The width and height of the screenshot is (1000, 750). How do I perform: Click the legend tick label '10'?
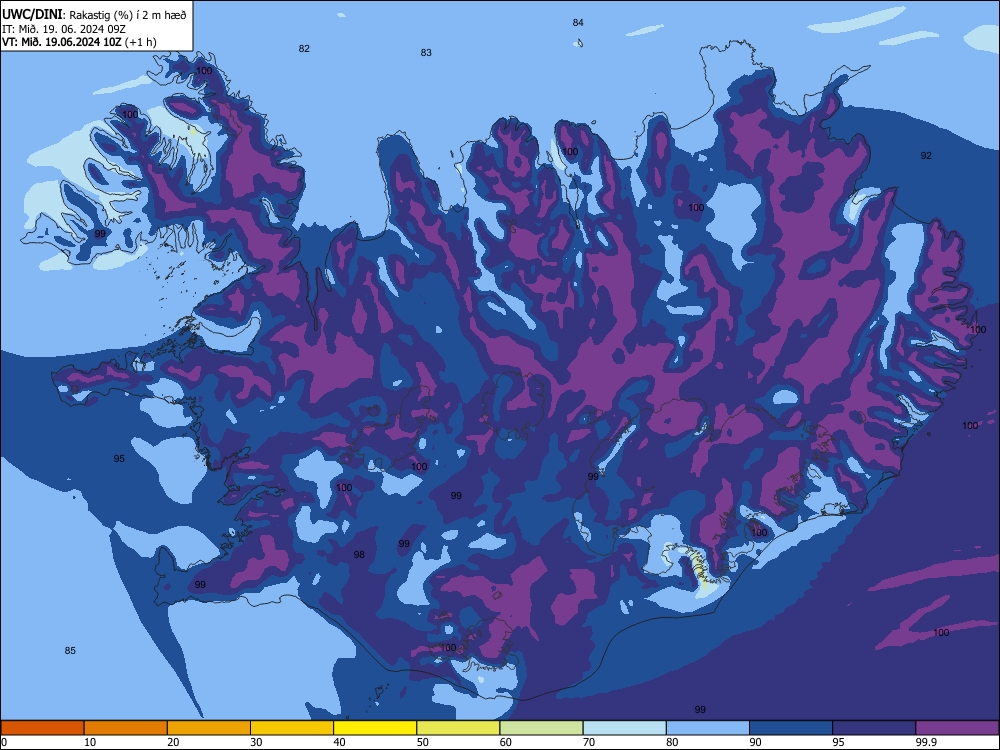(90, 742)
